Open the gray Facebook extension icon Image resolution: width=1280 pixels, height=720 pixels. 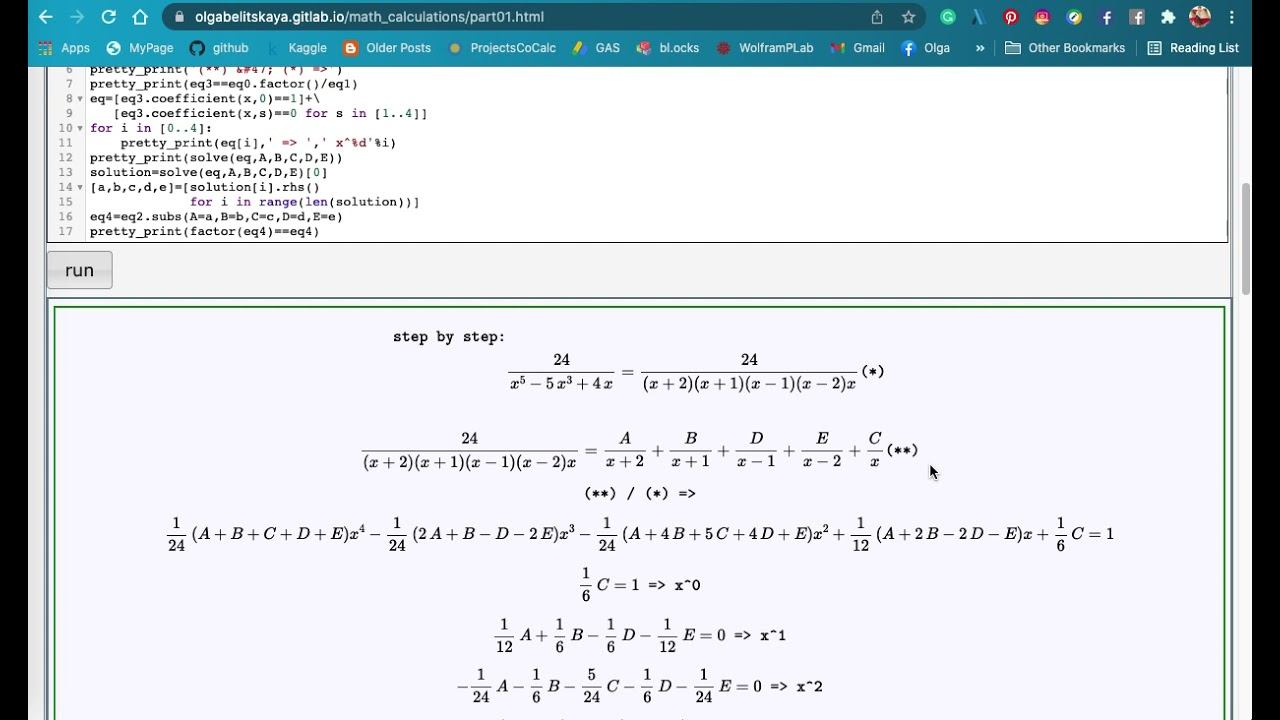1137,17
